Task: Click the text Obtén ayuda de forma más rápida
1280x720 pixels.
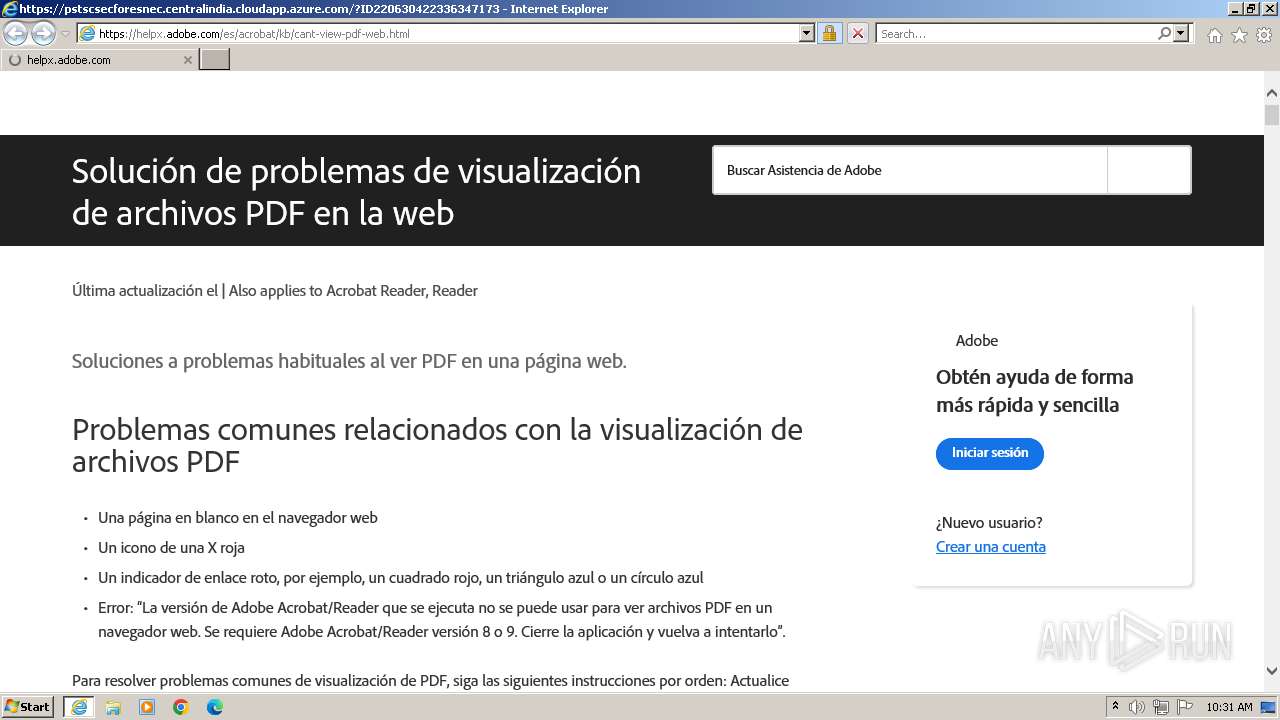Action: tap(1035, 391)
